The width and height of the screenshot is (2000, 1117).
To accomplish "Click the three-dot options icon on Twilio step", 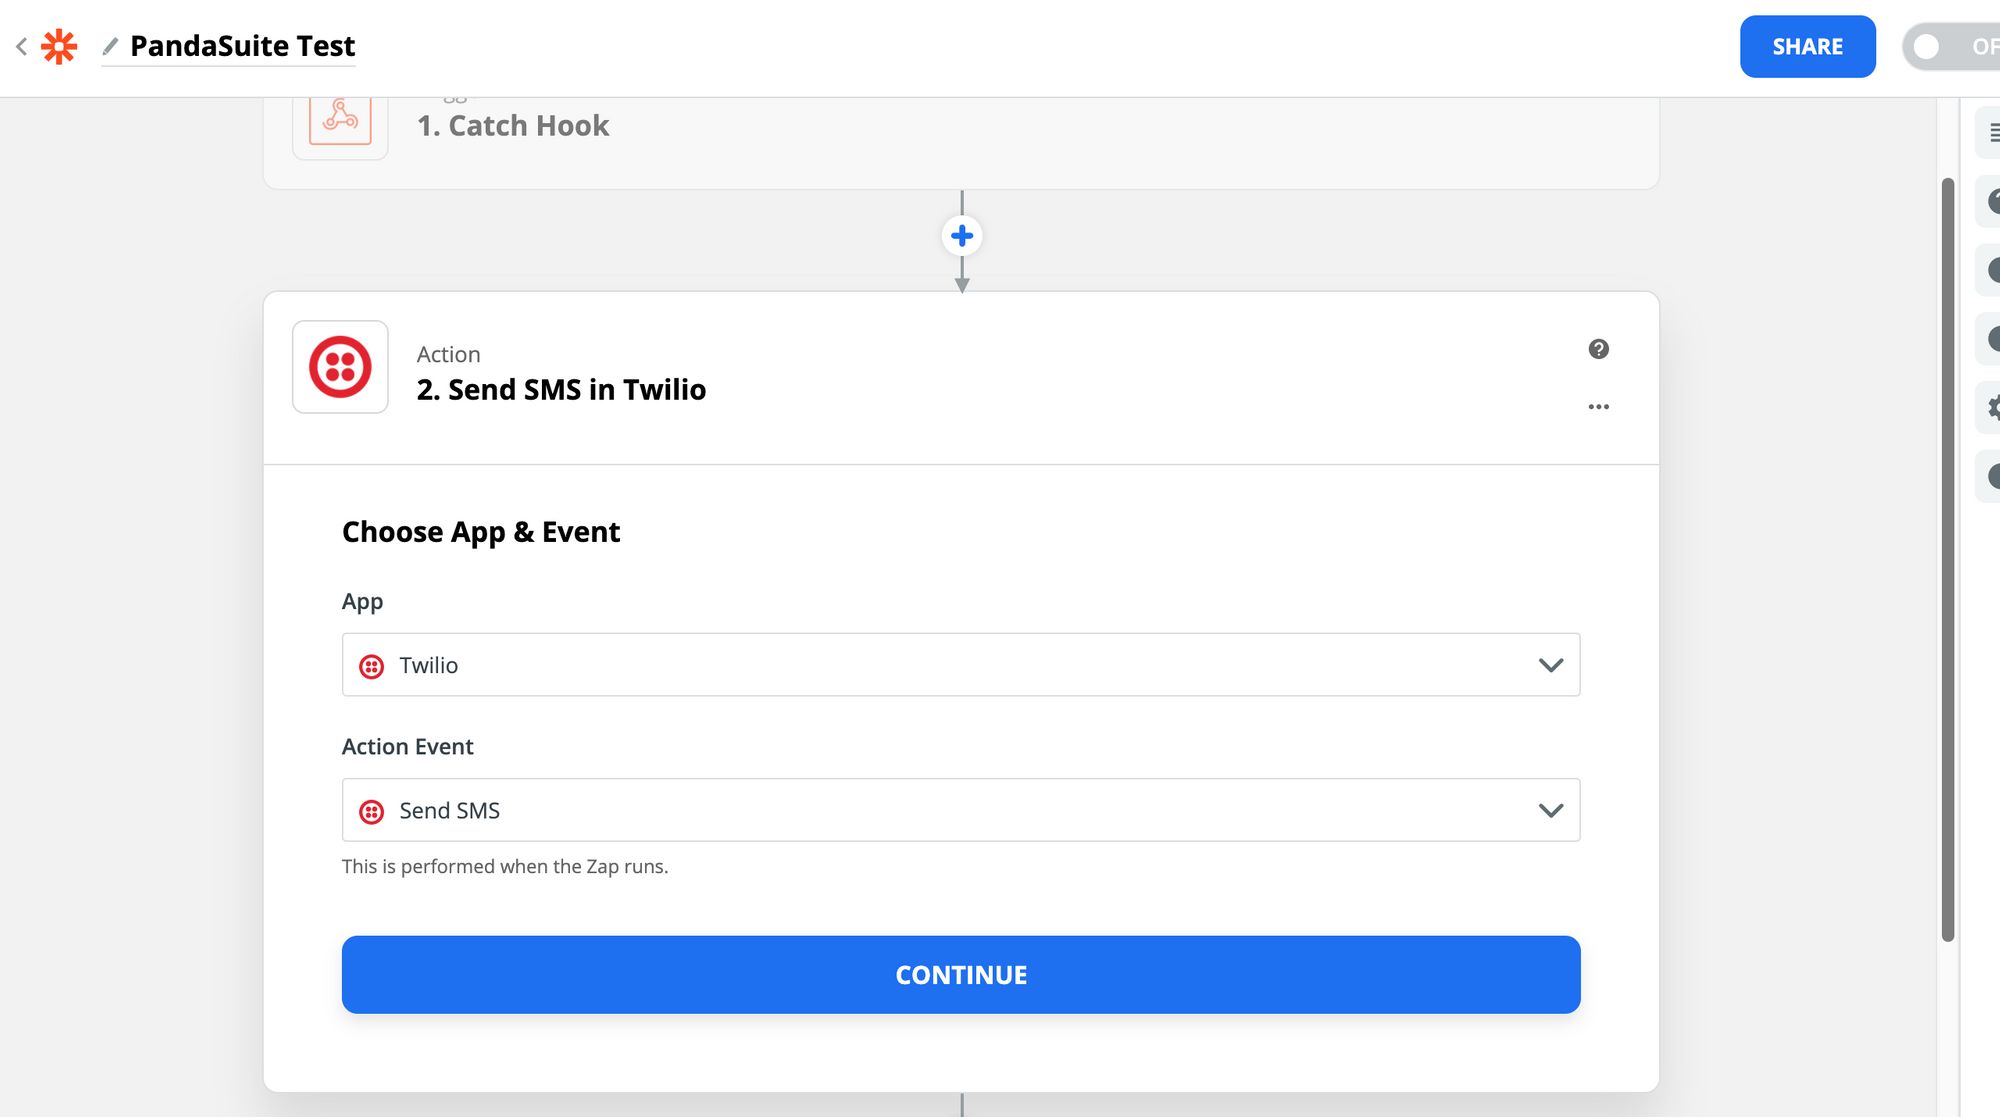I will (x=1598, y=406).
